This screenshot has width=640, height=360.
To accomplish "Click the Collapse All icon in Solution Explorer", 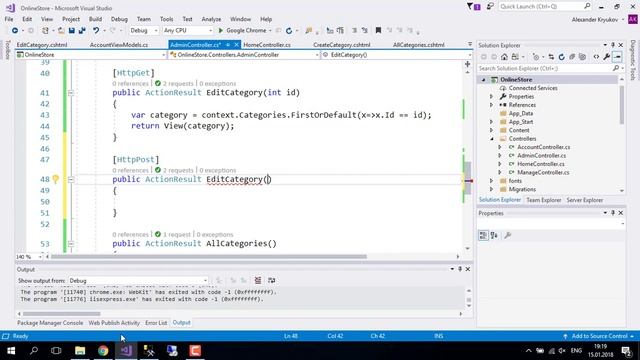I will pyautogui.click(x=572, y=57).
